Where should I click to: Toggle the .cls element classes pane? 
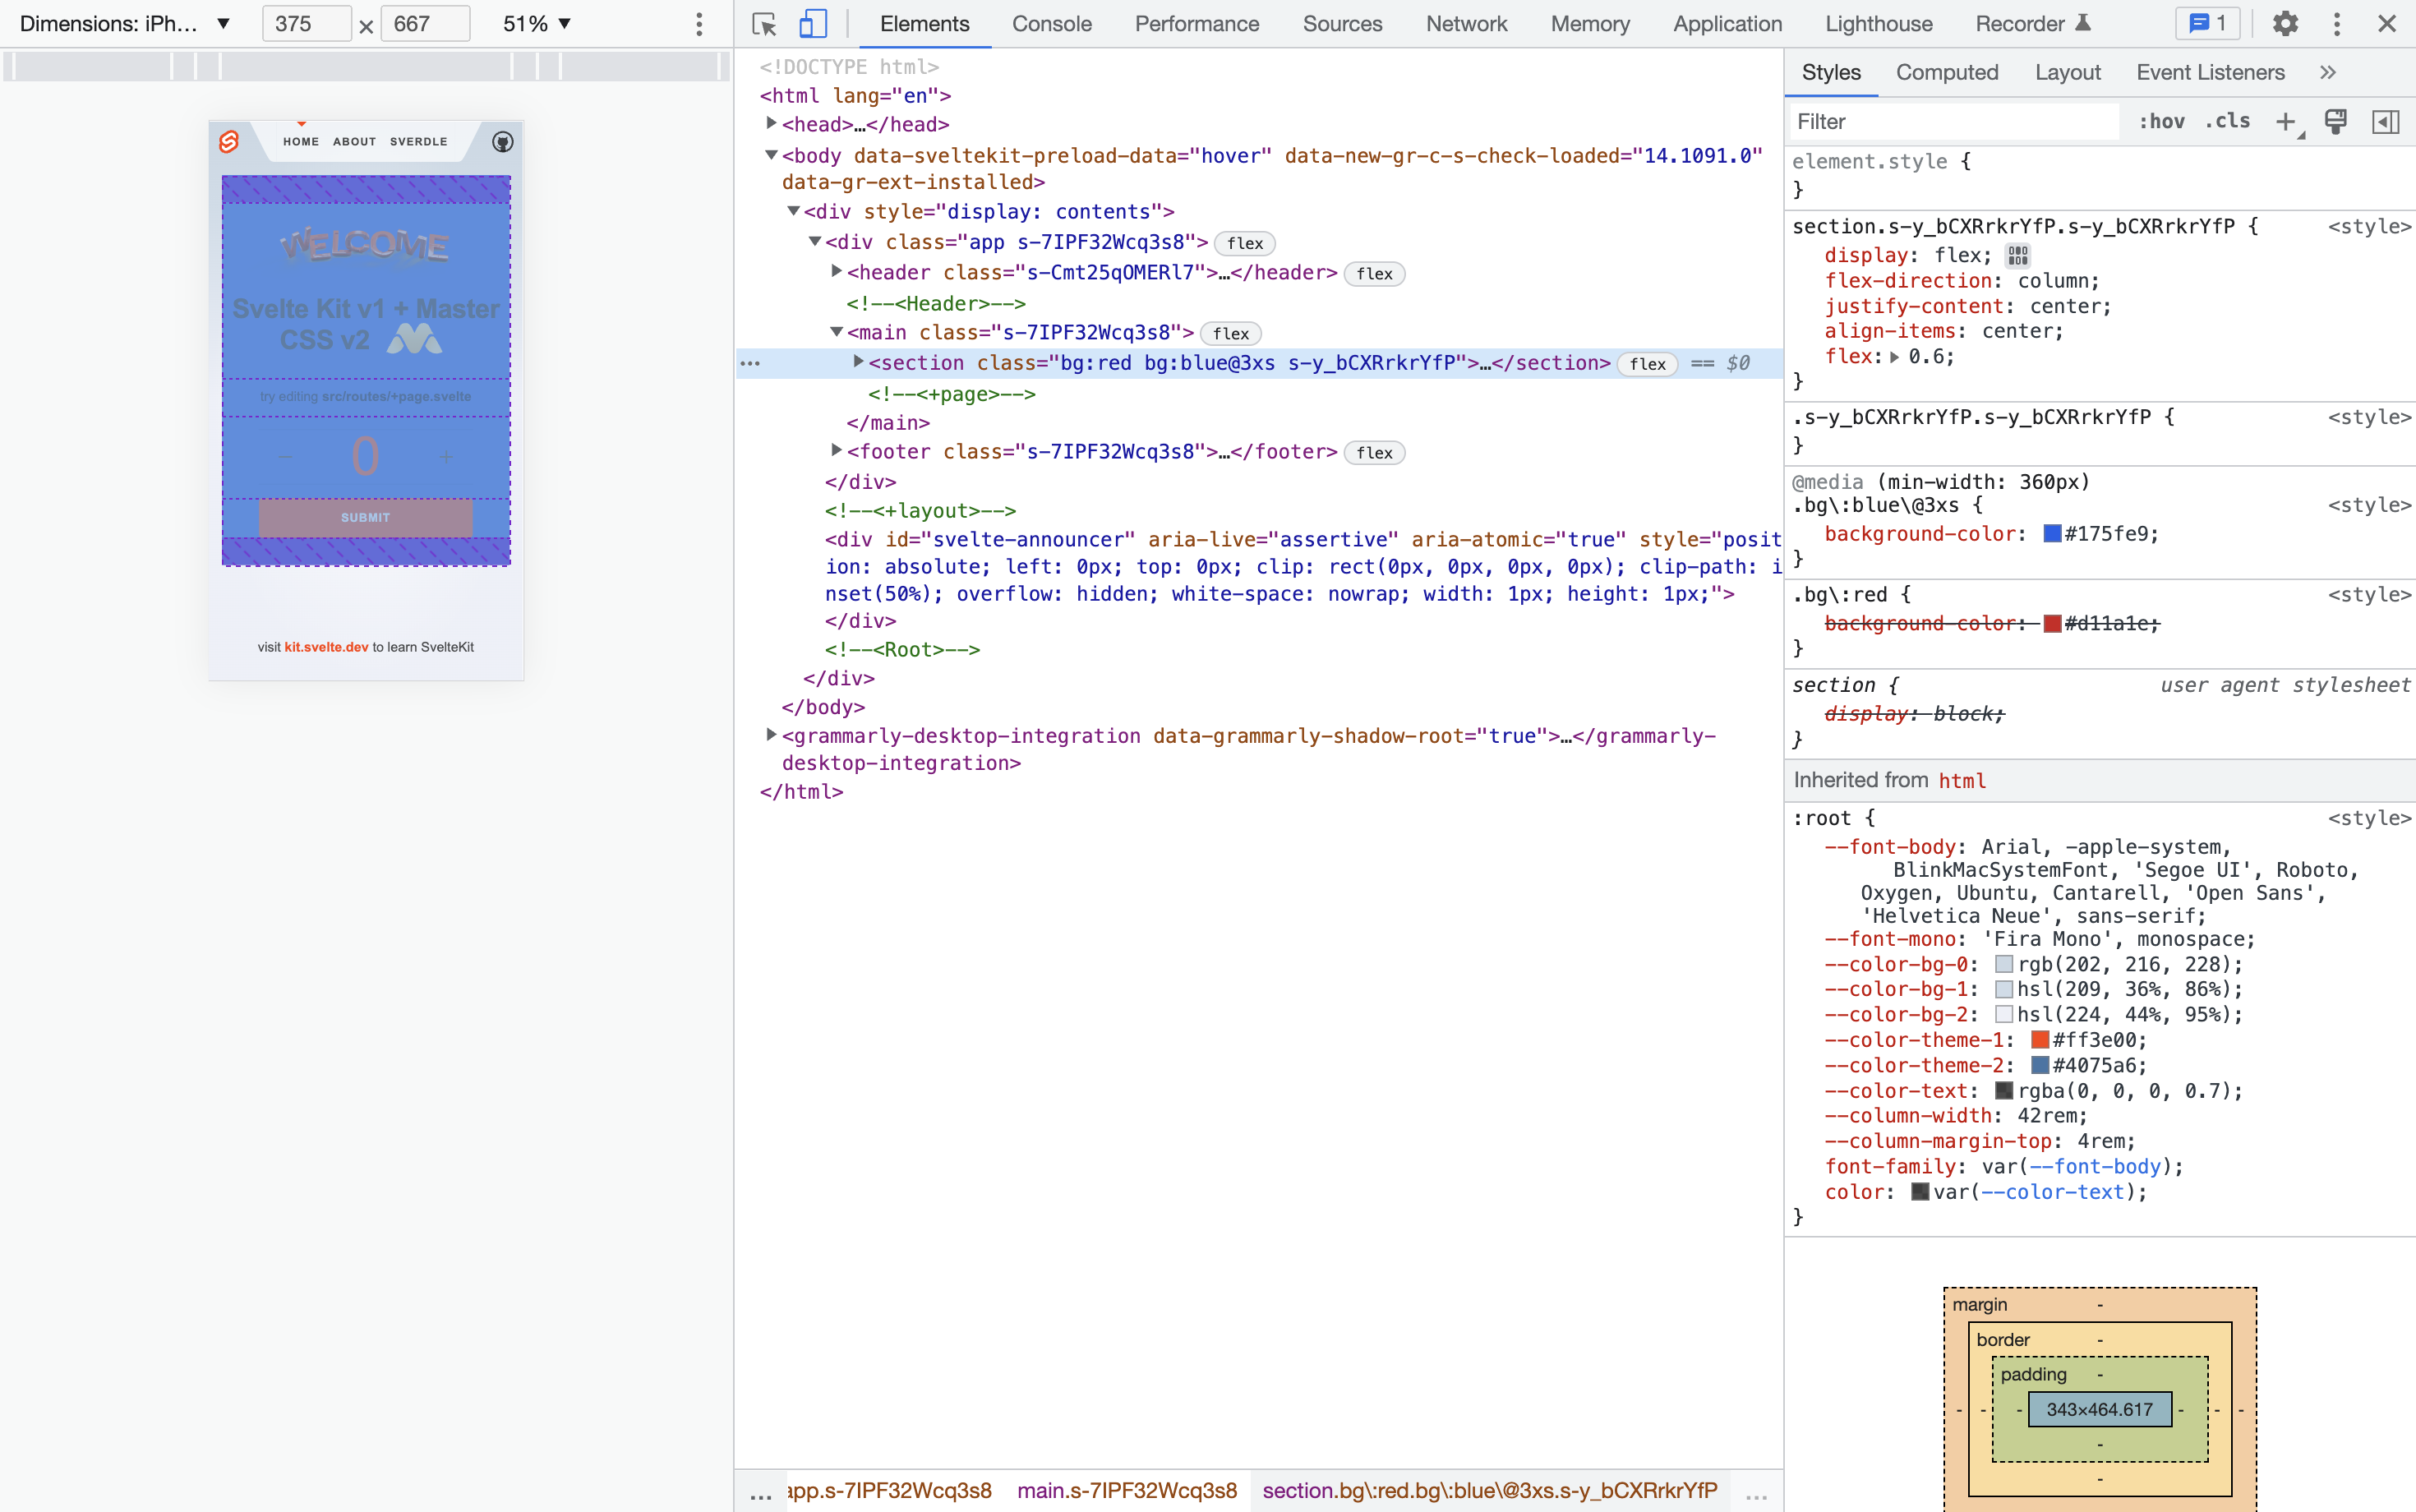tap(2228, 121)
